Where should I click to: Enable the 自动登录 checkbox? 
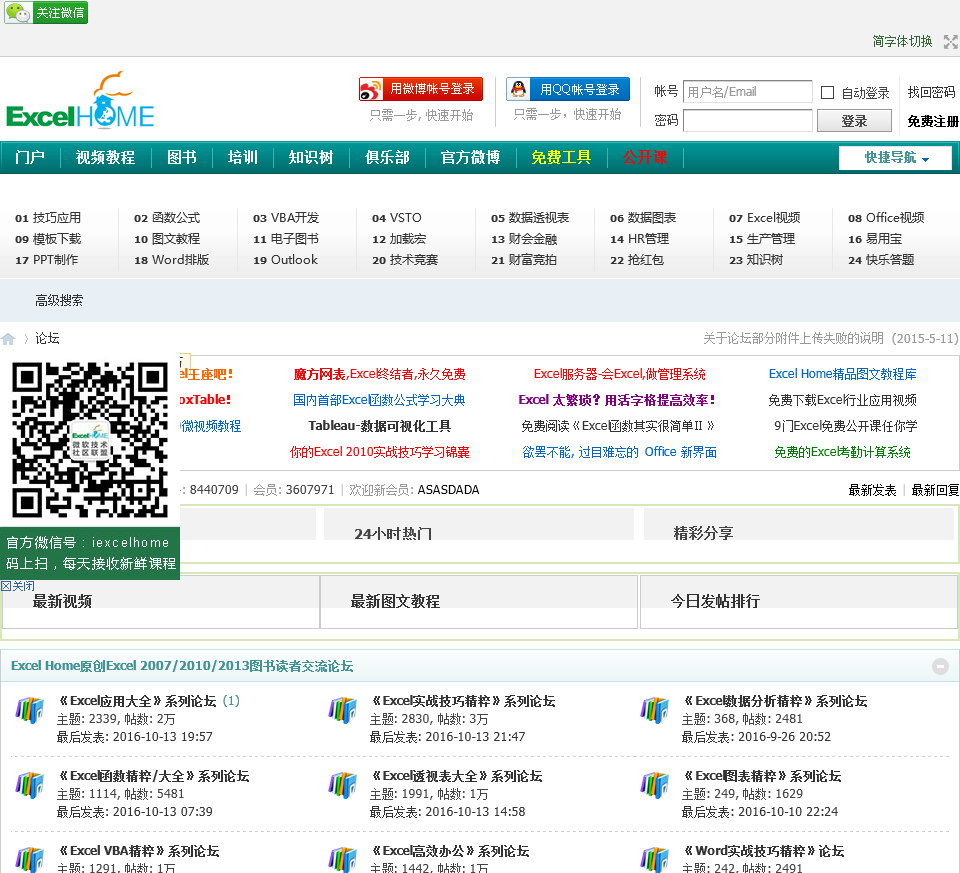click(x=827, y=92)
